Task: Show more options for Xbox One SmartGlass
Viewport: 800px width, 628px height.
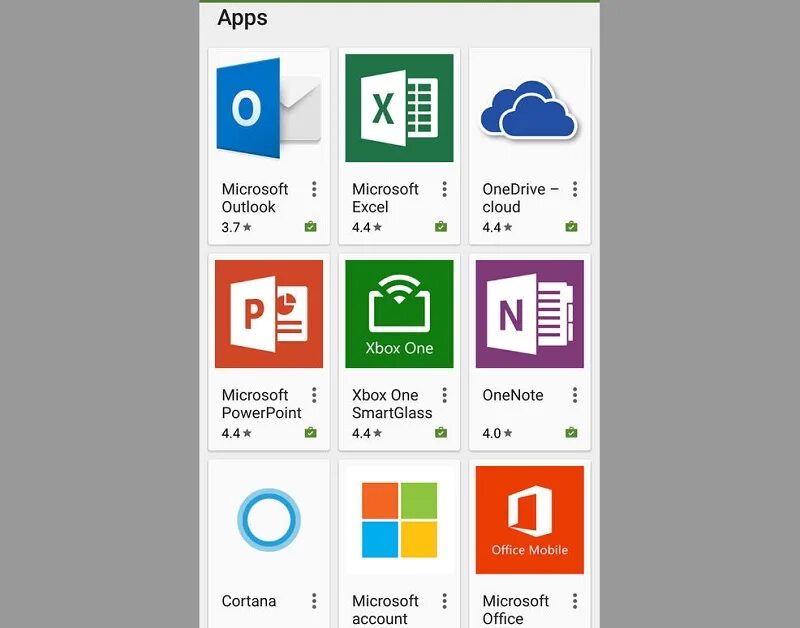Action: tap(444, 395)
